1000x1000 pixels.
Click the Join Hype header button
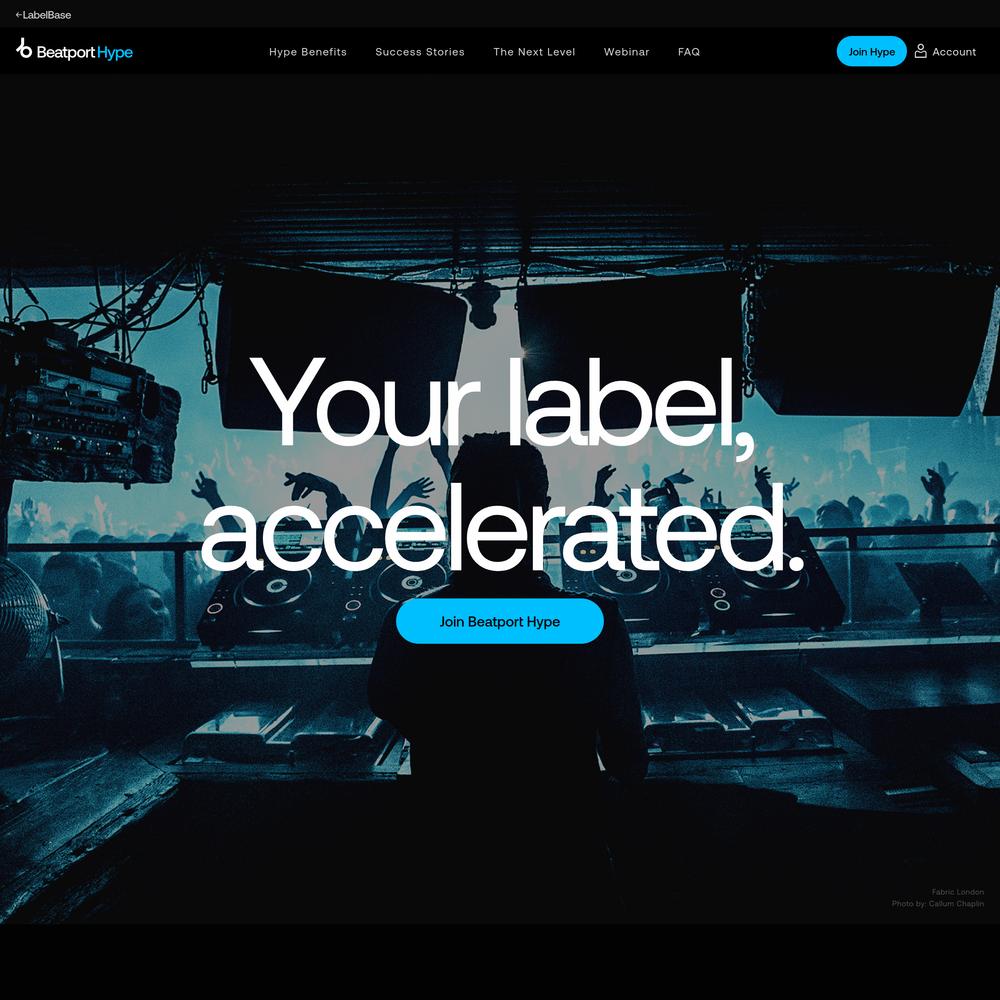coord(871,51)
